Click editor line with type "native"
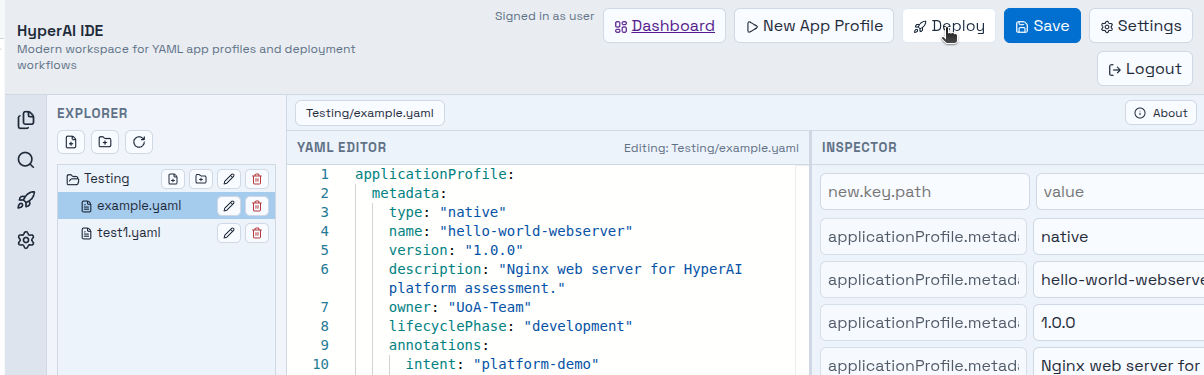The height and width of the screenshot is (375, 1204). [448, 212]
